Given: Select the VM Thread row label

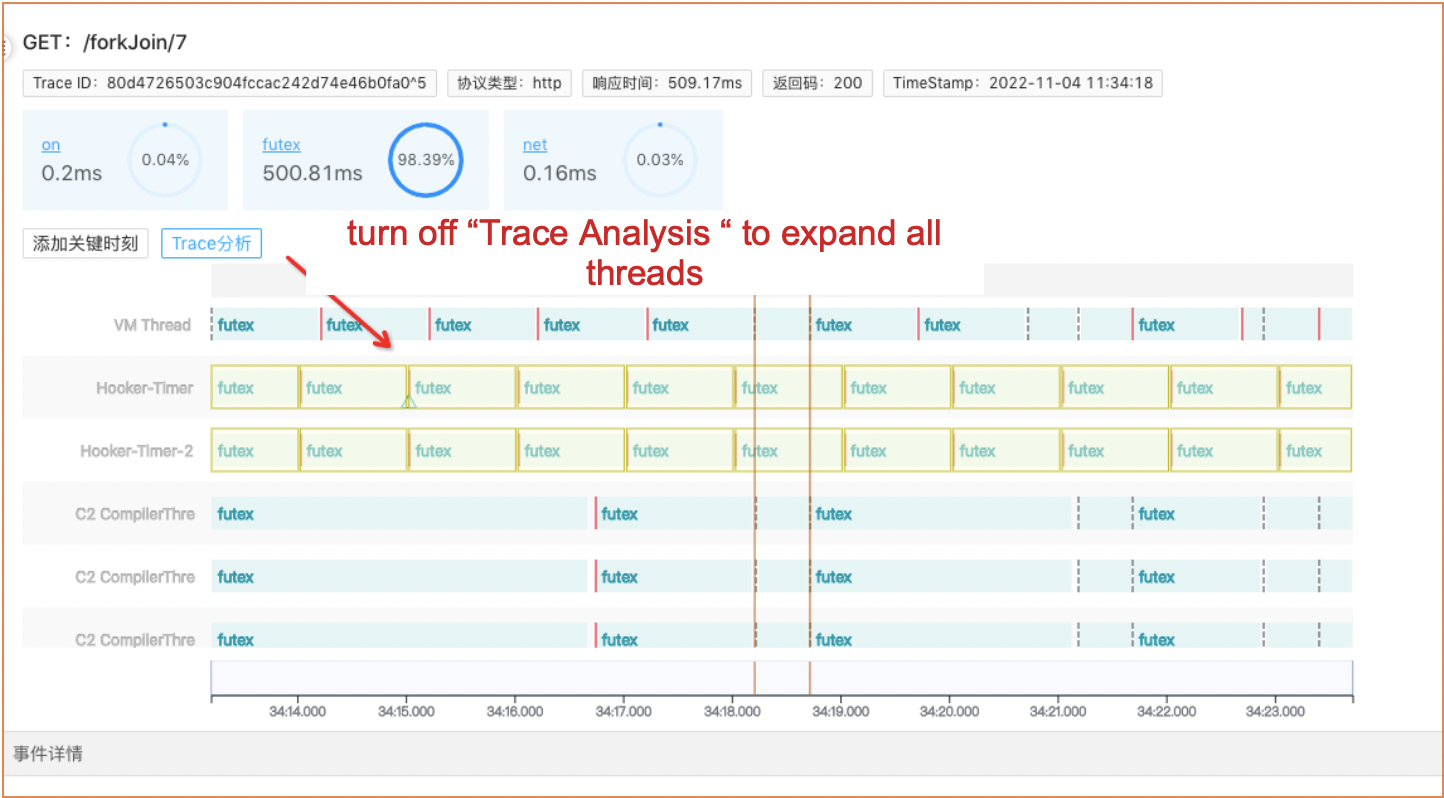Looking at the screenshot, I should coord(152,325).
